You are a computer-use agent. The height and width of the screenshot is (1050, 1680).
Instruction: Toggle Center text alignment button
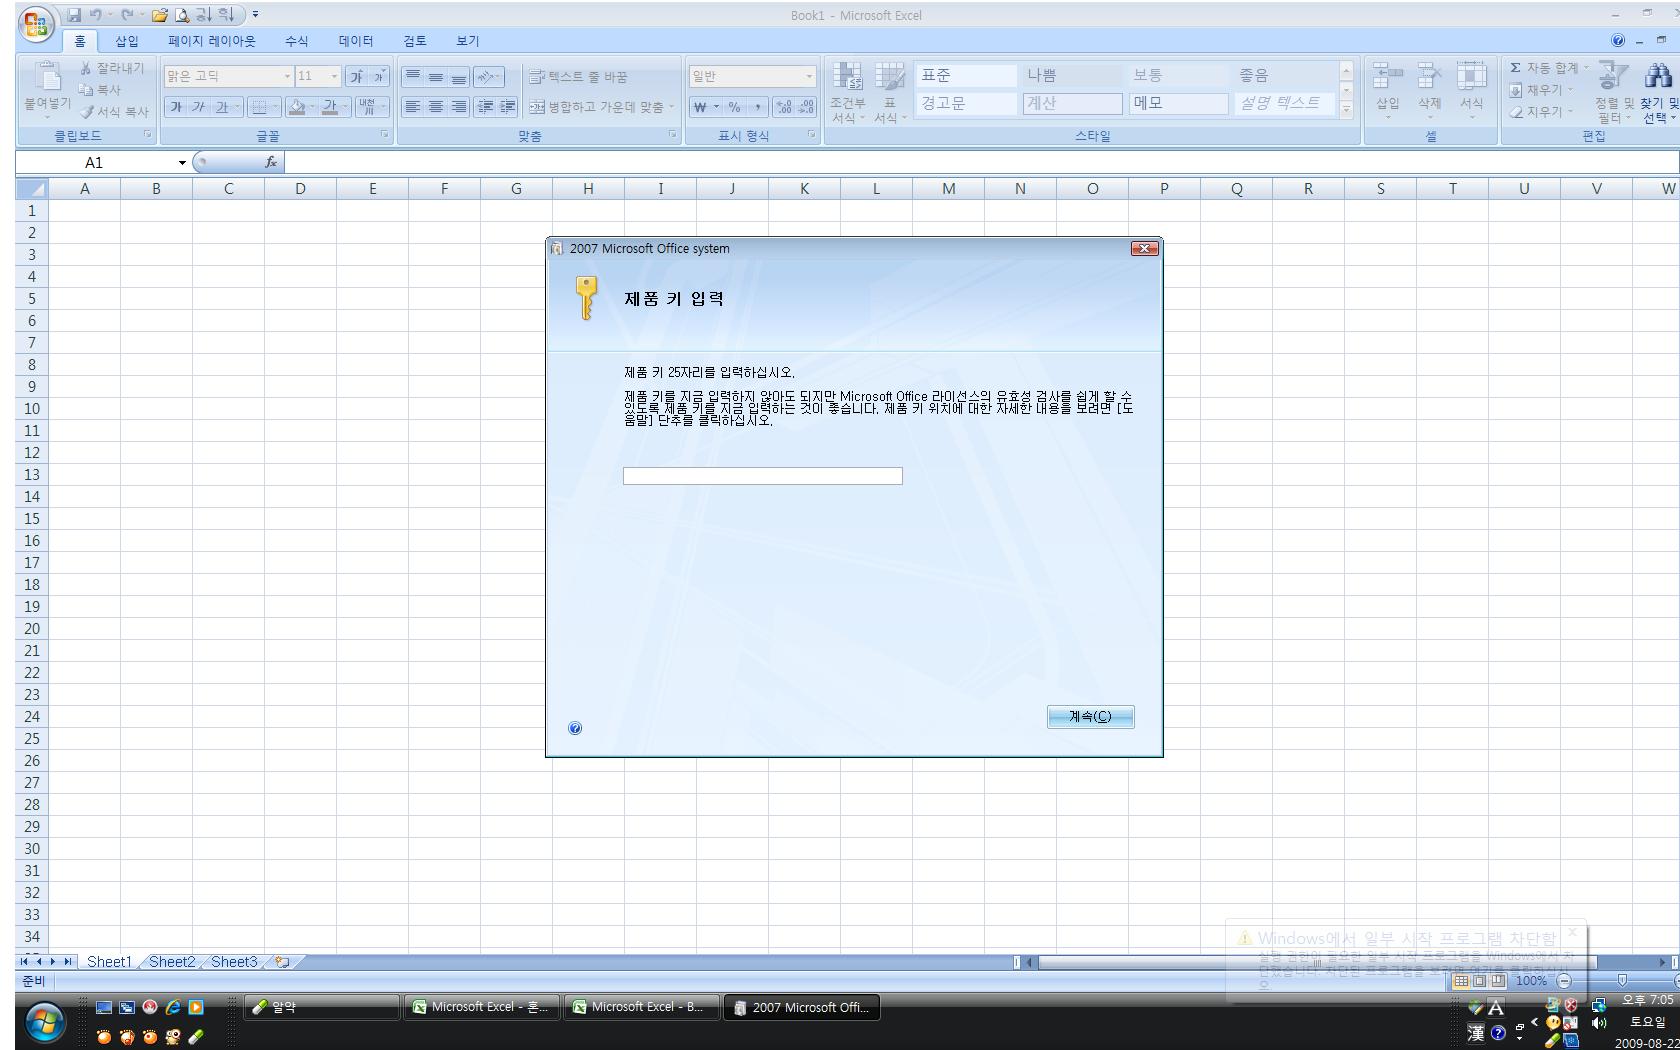[435, 107]
